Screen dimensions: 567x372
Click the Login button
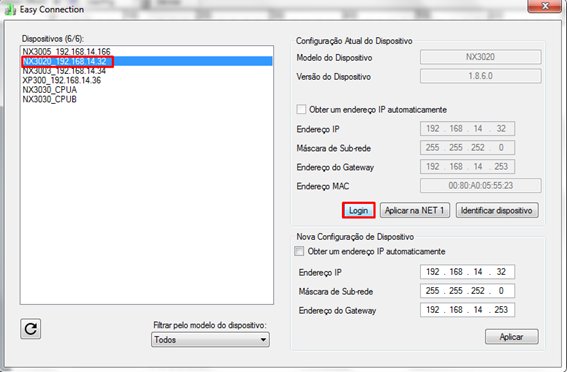pyautogui.click(x=358, y=210)
